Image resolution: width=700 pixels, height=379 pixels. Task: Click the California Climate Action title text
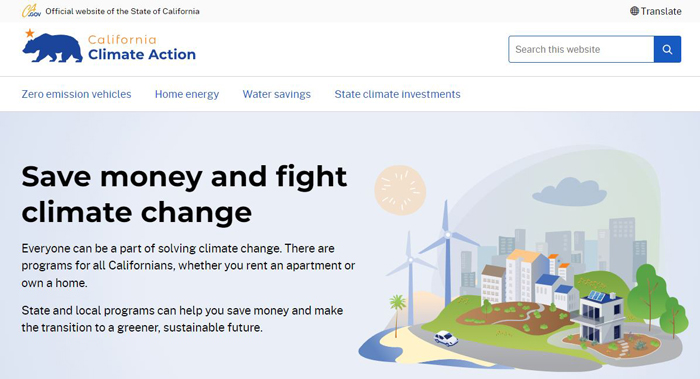tap(142, 47)
